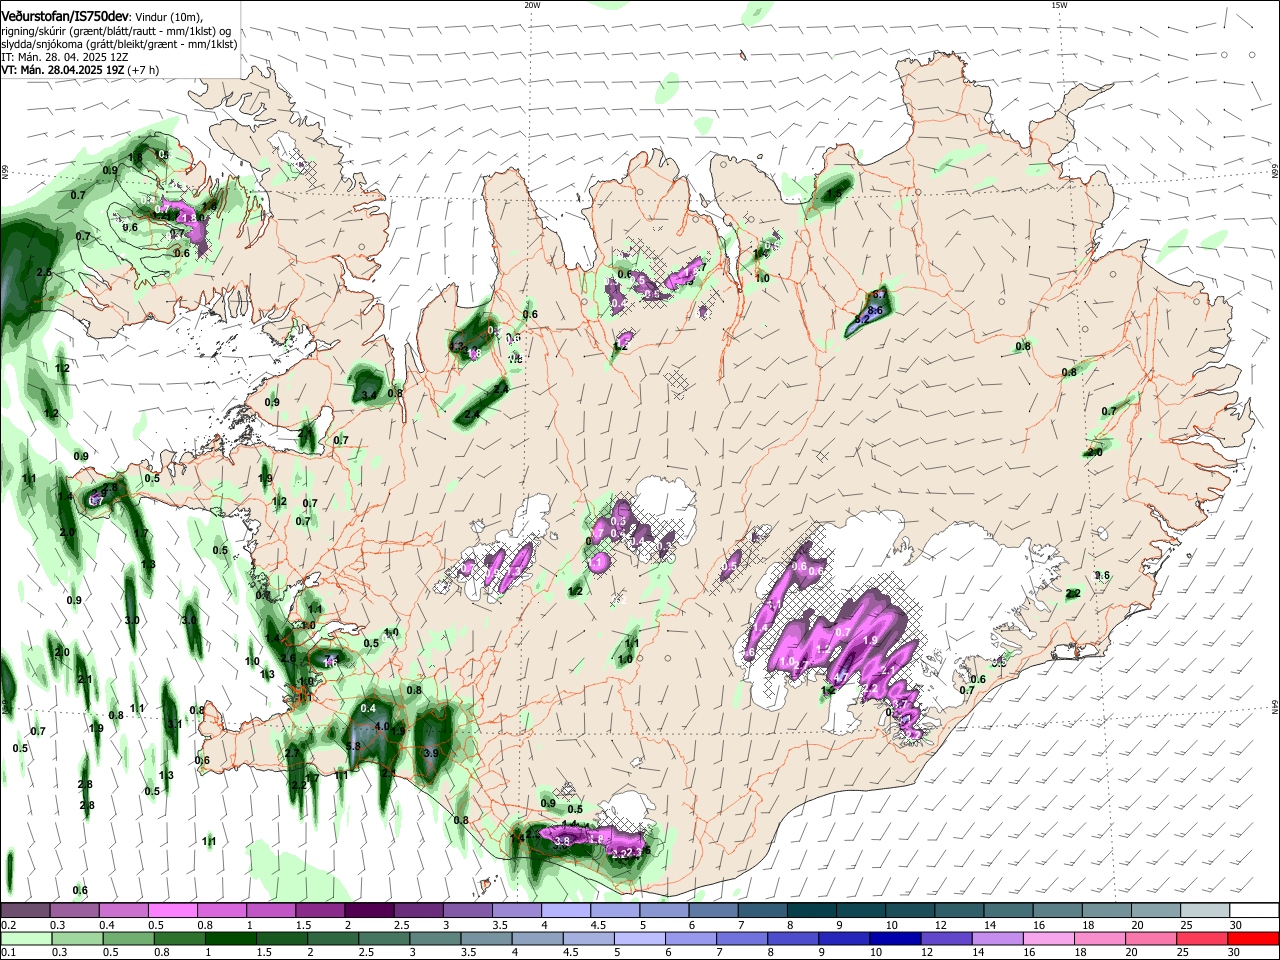
Task: Click the 4.0 precipitation value on the map
Action: point(381,726)
